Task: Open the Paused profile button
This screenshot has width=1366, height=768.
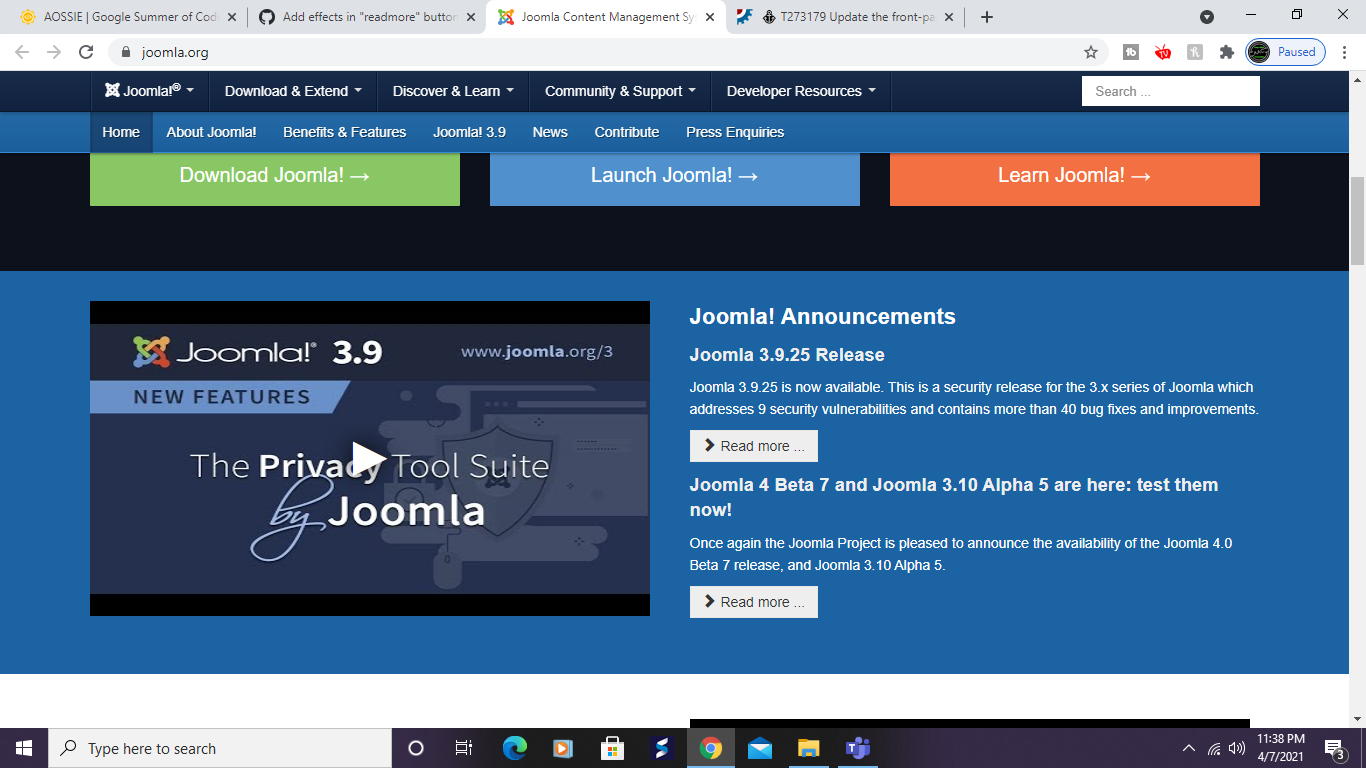Action: click(1285, 52)
